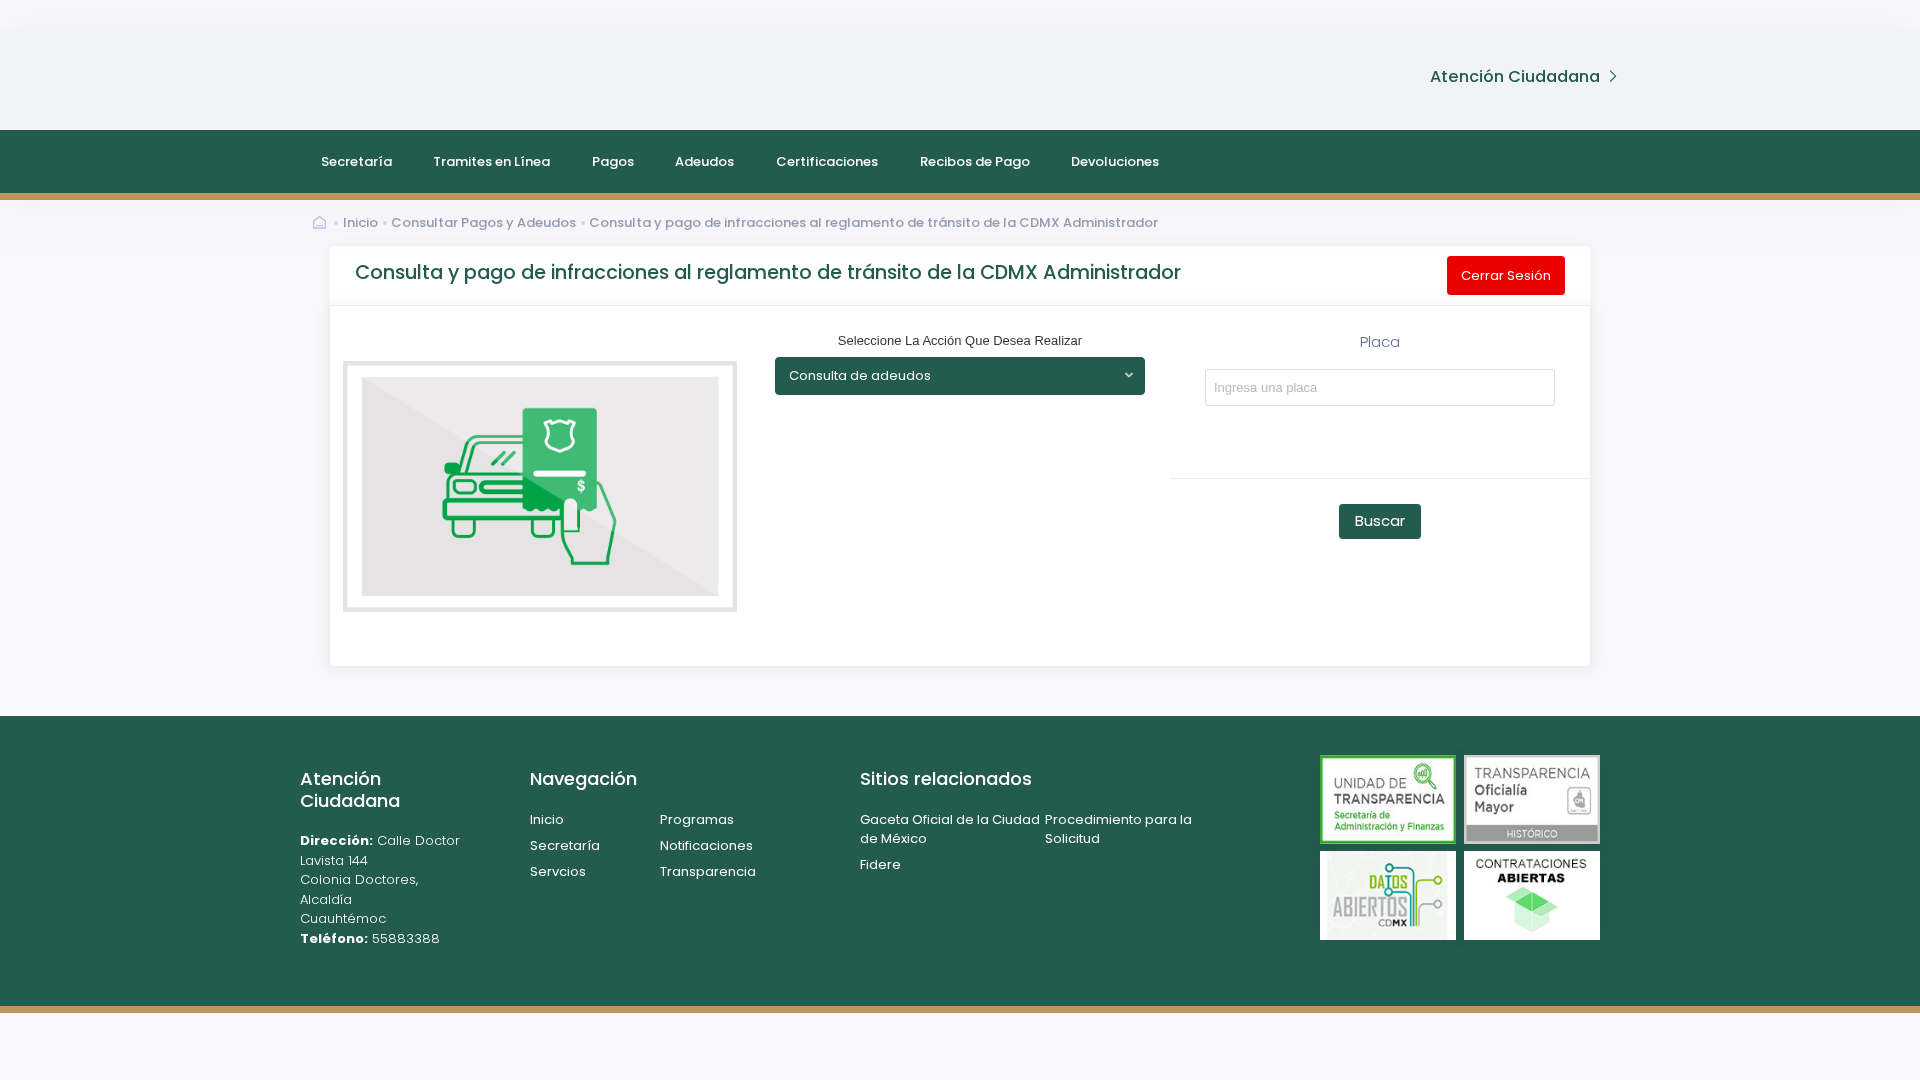Image resolution: width=1920 pixels, height=1080 pixels.
Task: Click the Placa label
Action: tap(1380, 342)
